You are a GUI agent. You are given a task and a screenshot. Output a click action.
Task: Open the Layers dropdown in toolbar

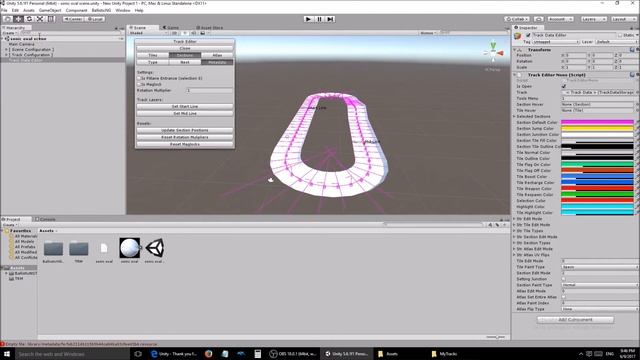[593, 19]
